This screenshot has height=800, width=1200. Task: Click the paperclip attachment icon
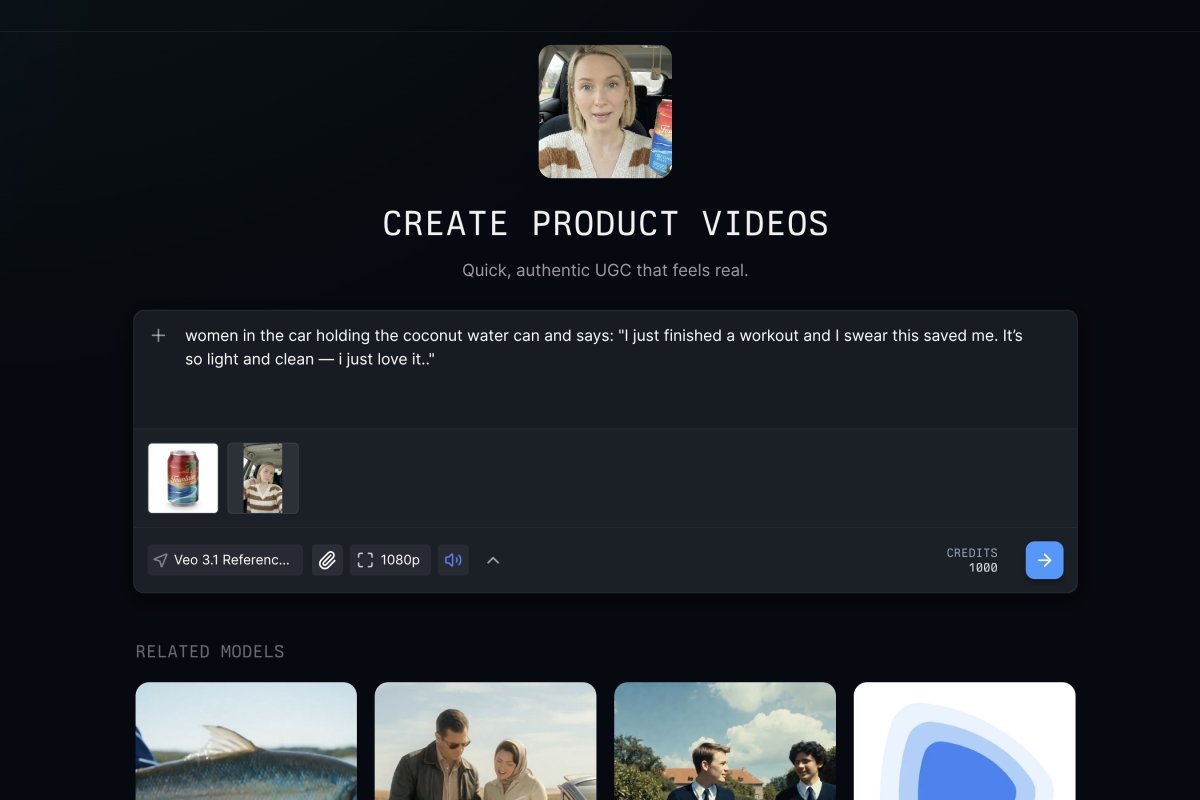click(327, 560)
